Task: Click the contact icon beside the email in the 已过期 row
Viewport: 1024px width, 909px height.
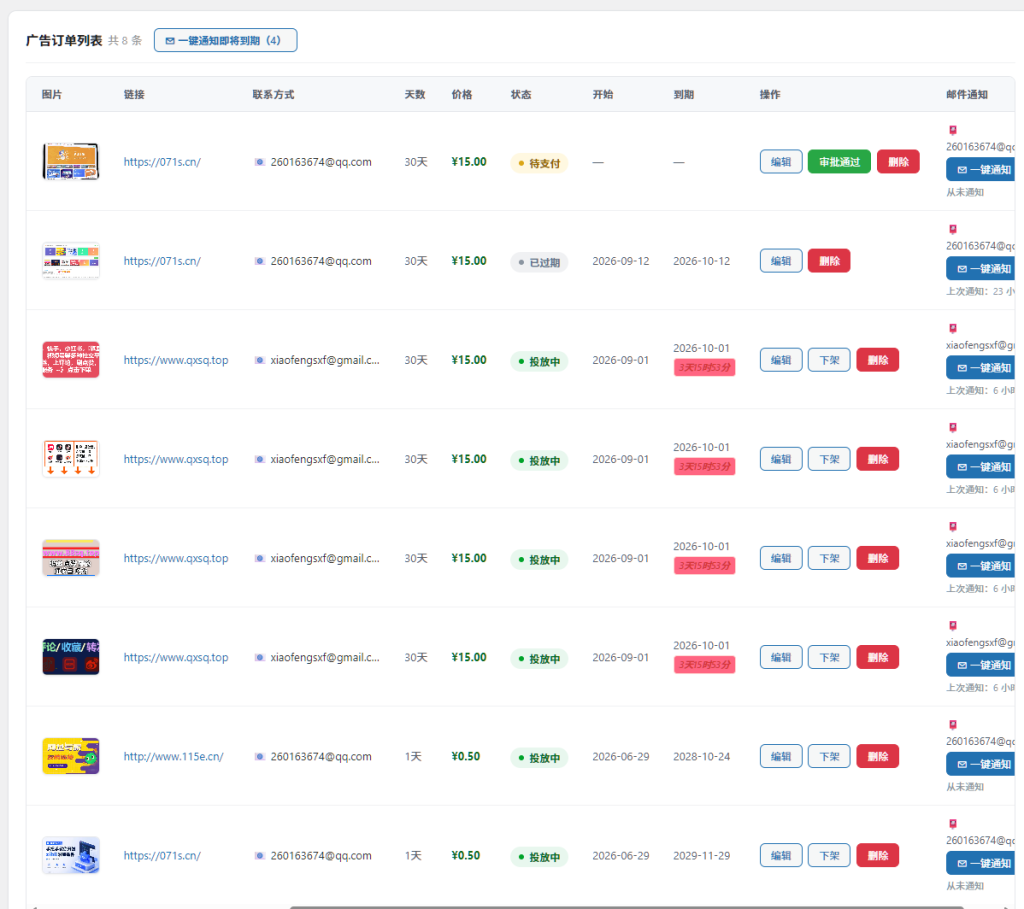Action: pyautogui.click(x=259, y=261)
